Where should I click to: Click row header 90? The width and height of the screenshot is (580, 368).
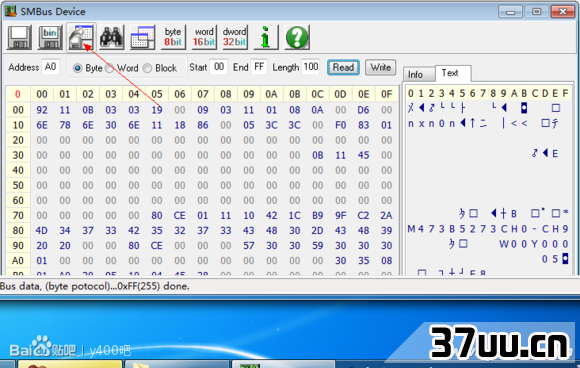click(18, 246)
